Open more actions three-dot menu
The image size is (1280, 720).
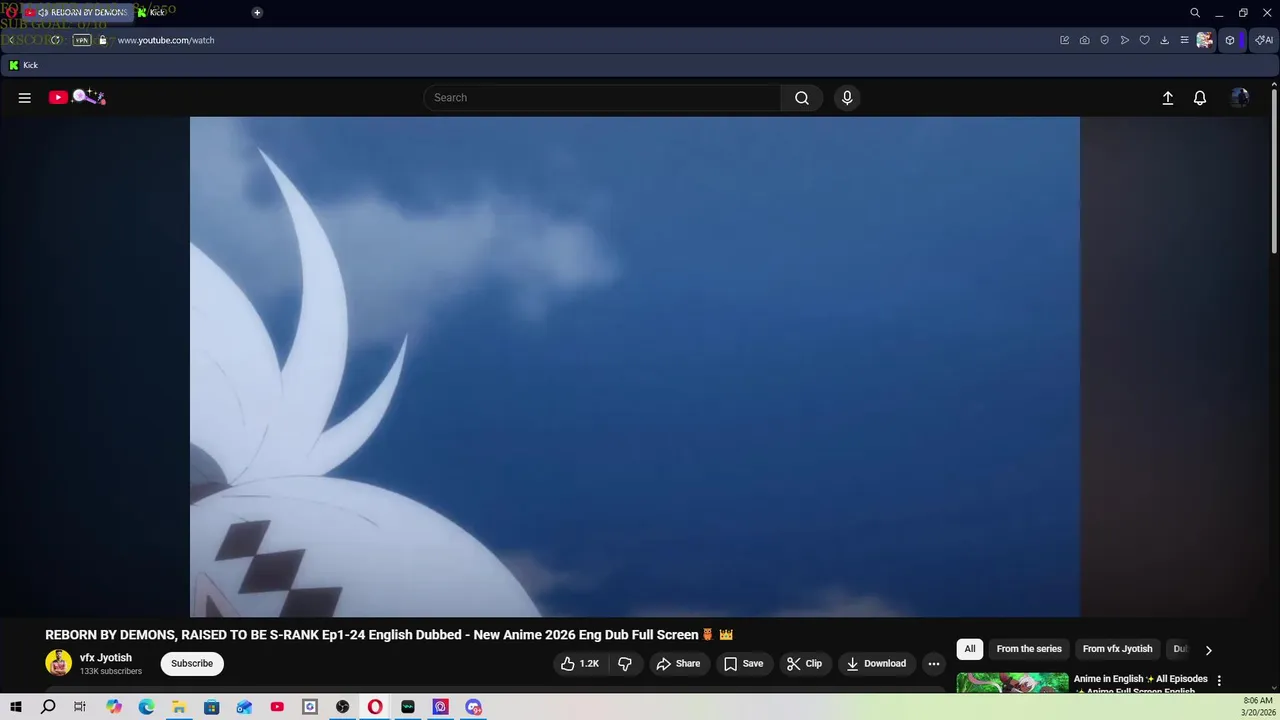coord(934,664)
